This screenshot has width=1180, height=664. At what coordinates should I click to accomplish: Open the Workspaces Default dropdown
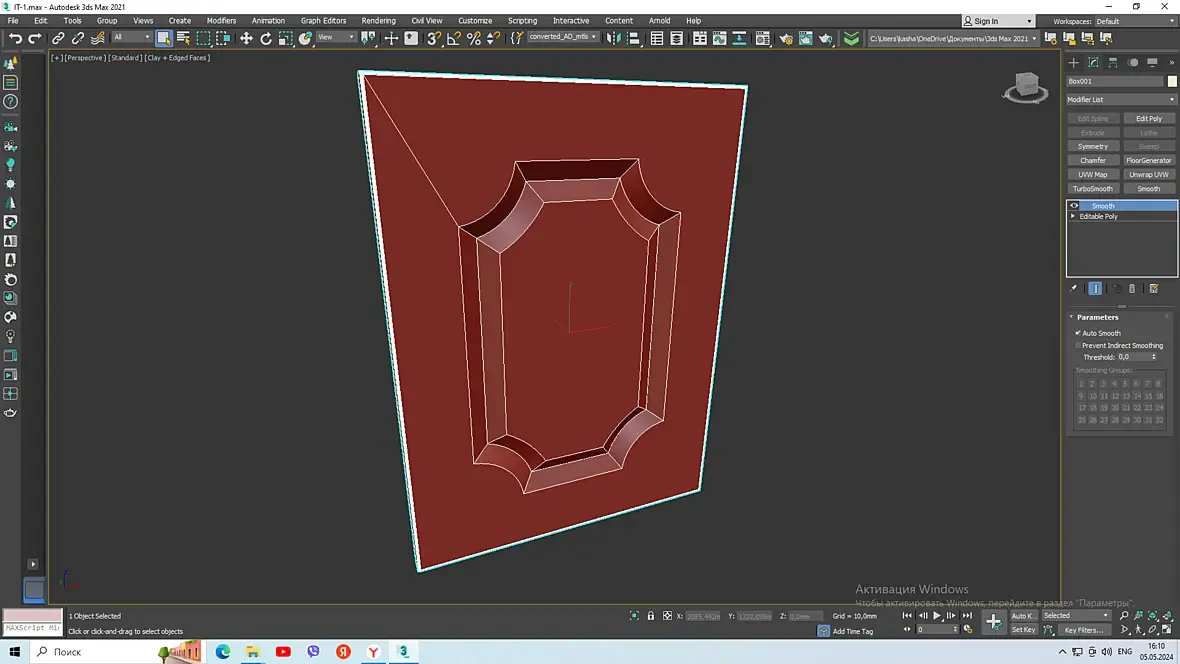click(x=1133, y=21)
